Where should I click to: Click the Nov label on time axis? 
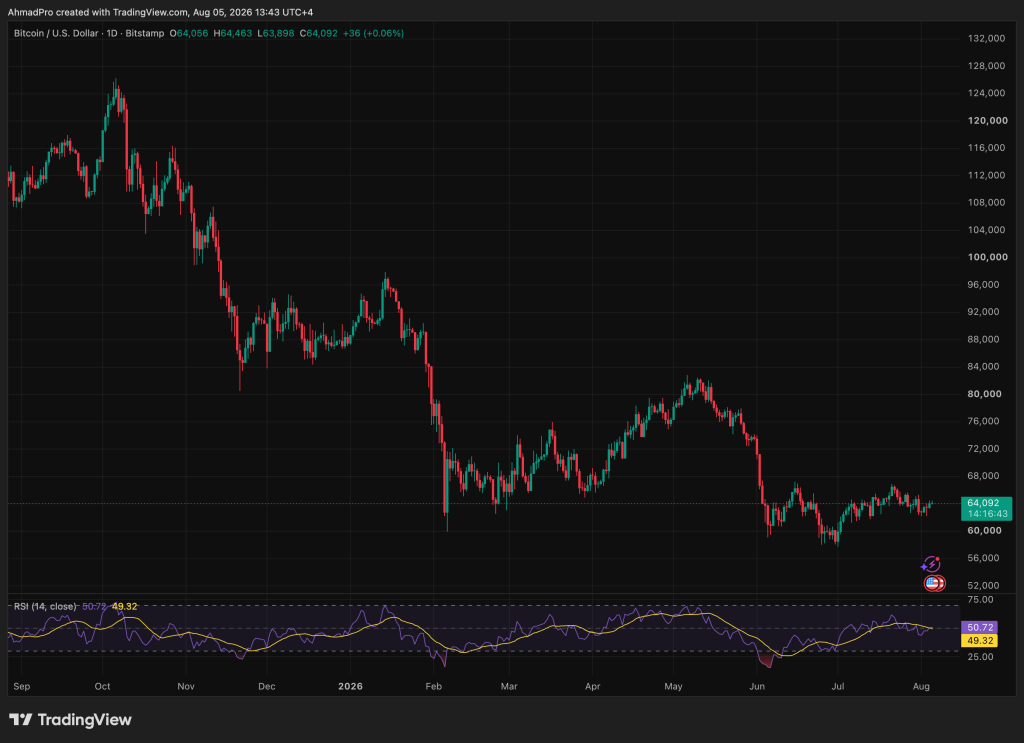pyautogui.click(x=186, y=686)
